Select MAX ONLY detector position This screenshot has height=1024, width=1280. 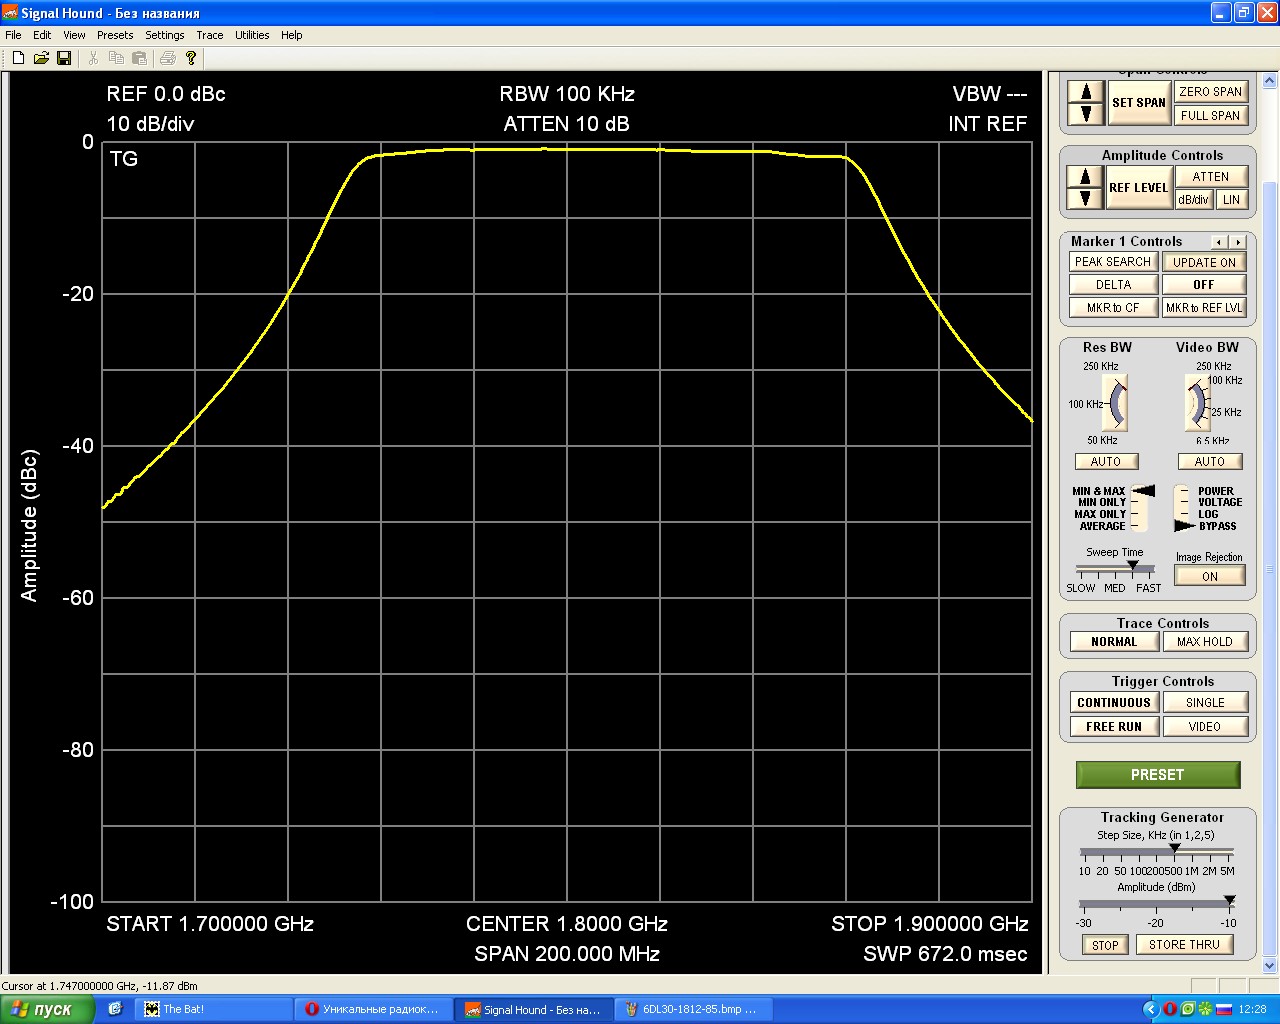1100,514
